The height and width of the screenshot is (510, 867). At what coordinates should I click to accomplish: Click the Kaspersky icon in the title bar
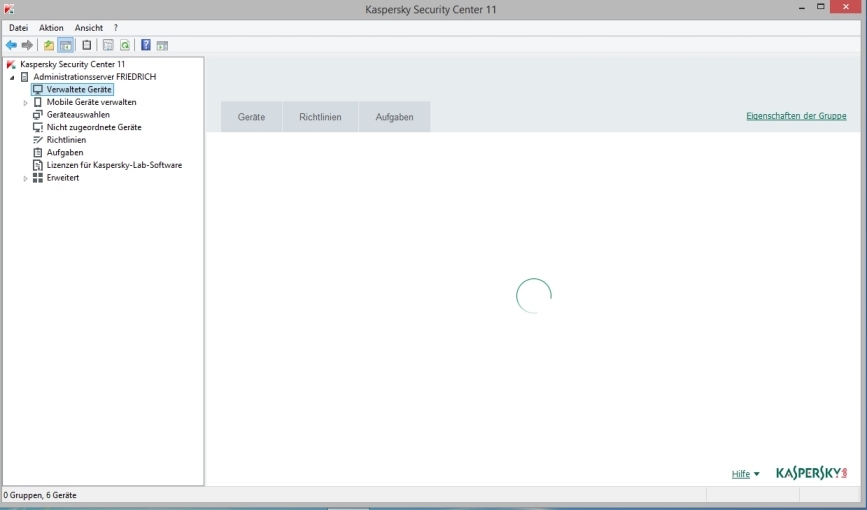tap(9, 9)
